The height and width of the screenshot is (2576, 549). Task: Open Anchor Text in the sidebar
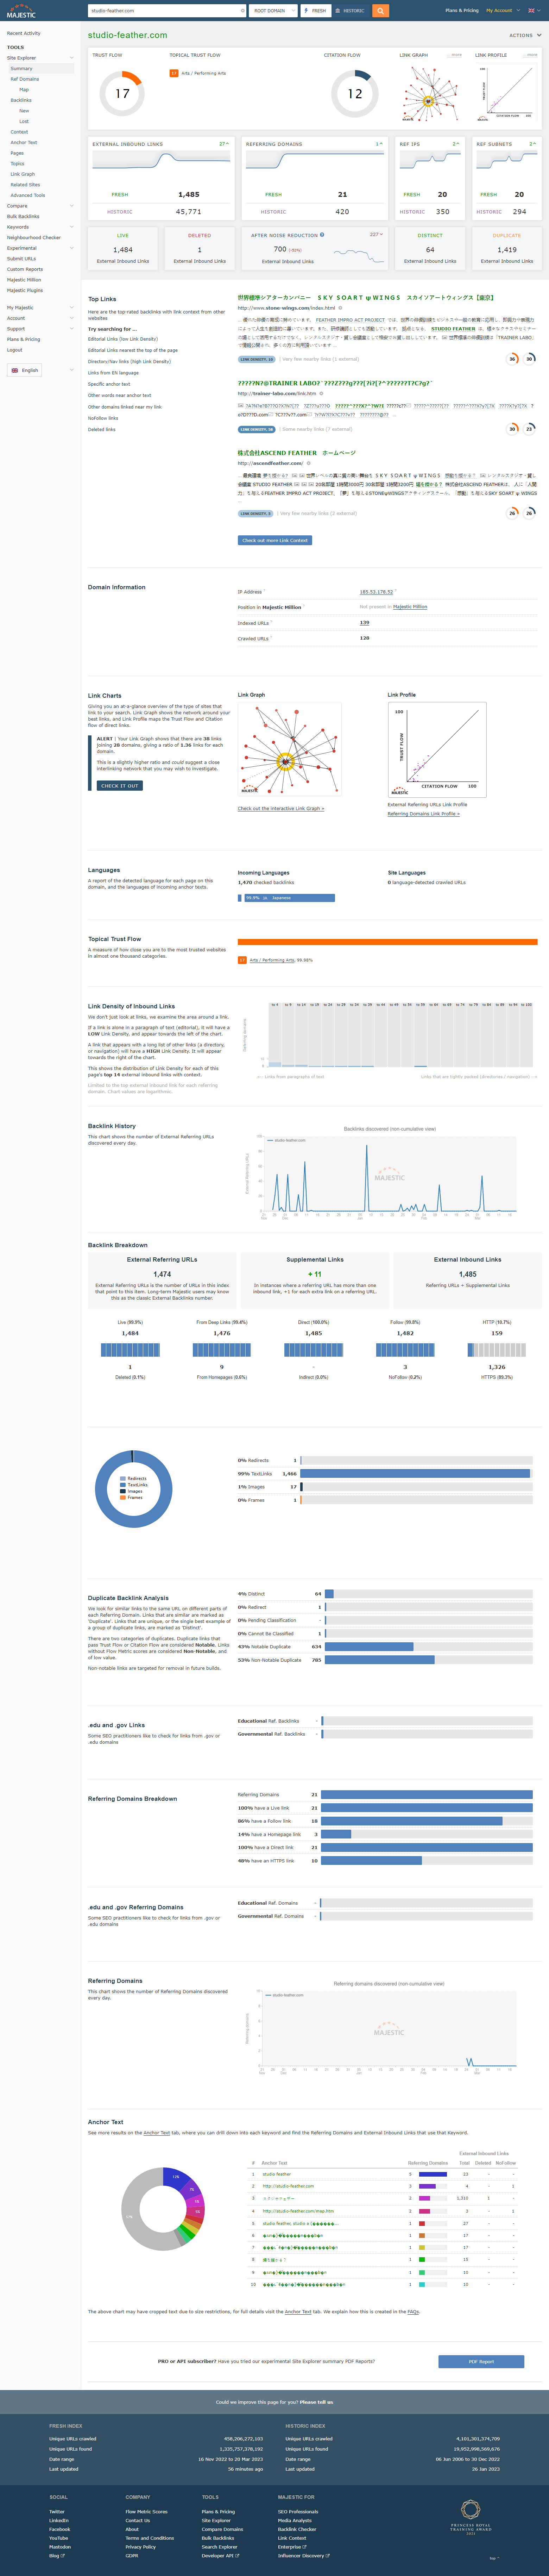point(24,142)
